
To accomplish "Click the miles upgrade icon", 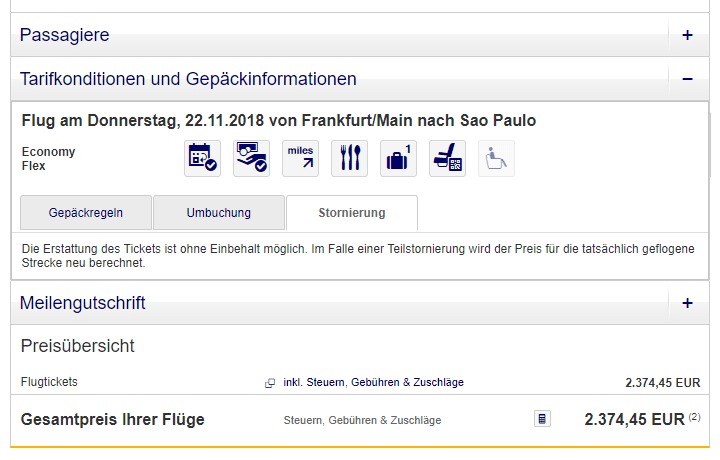I will [300, 158].
